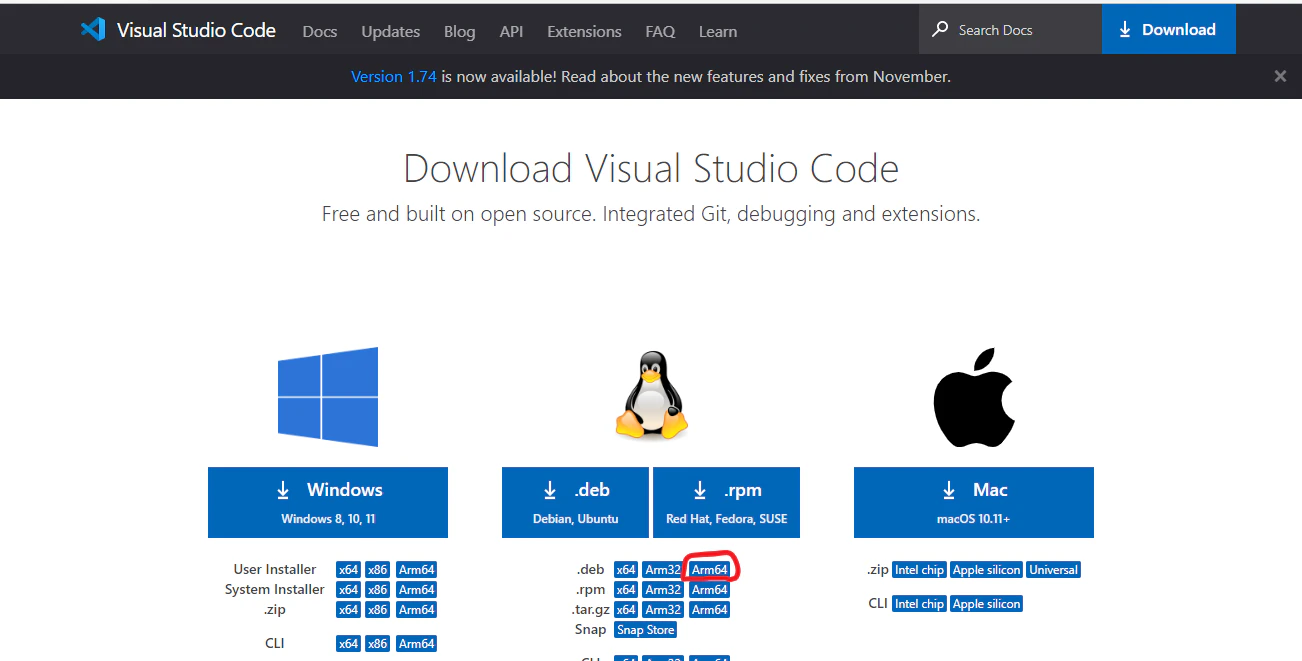Click the .deb Debian, Ubuntu download button

click(576, 502)
